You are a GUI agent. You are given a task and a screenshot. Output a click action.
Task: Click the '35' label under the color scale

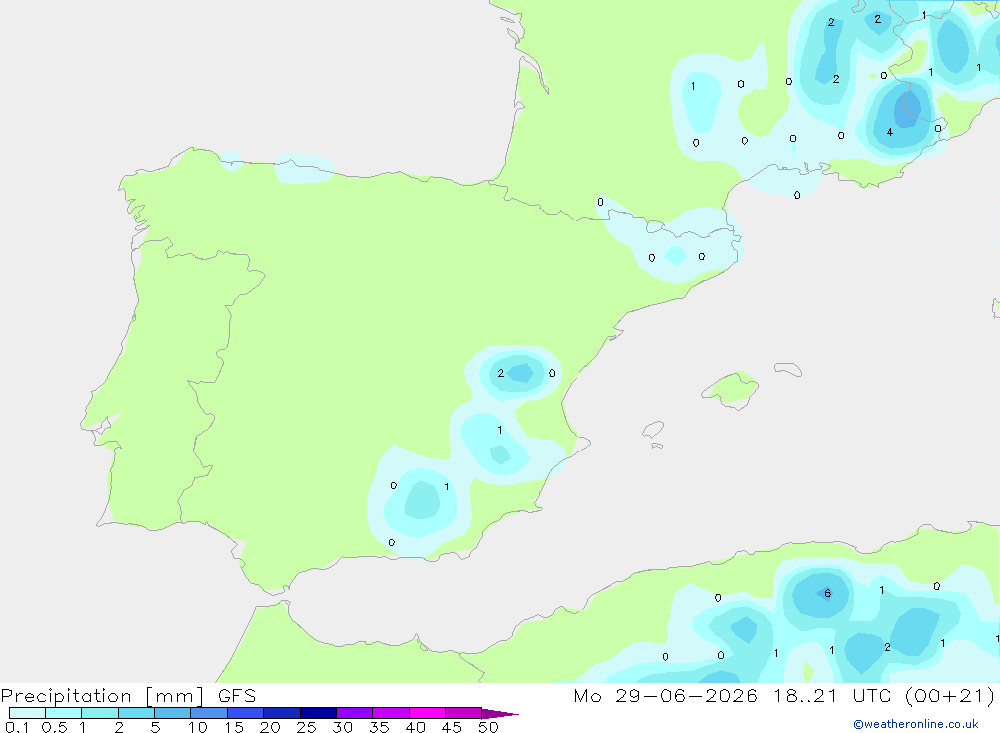(379, 727)
